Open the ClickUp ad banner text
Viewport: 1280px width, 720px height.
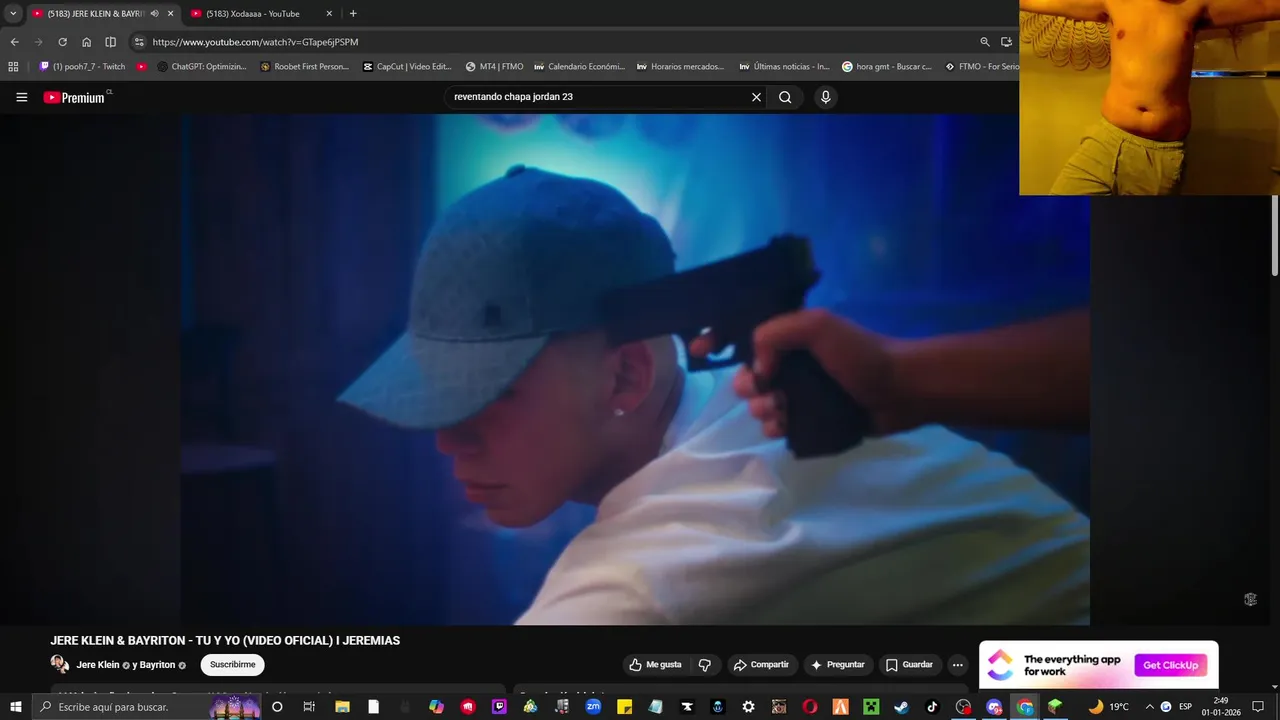(x=1072, y=665)
